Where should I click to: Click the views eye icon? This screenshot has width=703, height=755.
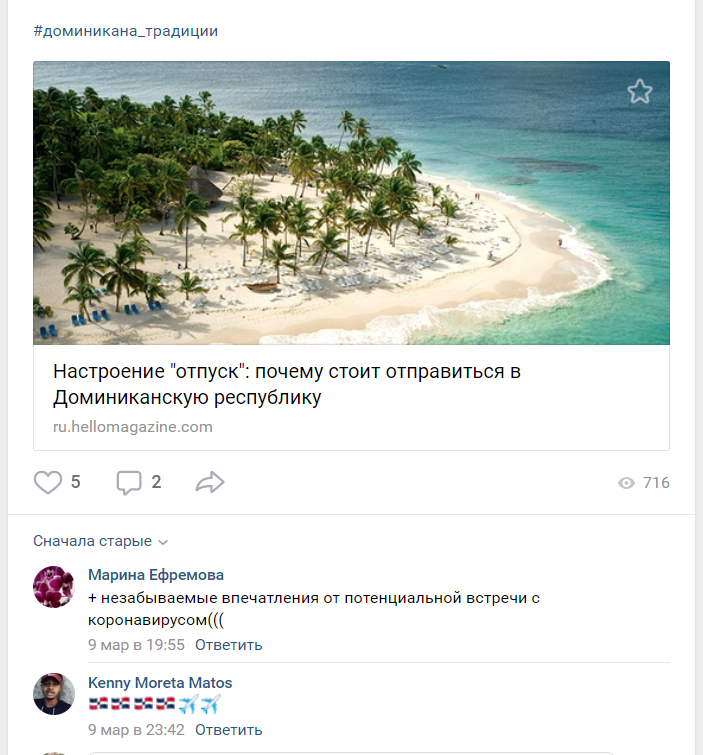coord(627,483)
